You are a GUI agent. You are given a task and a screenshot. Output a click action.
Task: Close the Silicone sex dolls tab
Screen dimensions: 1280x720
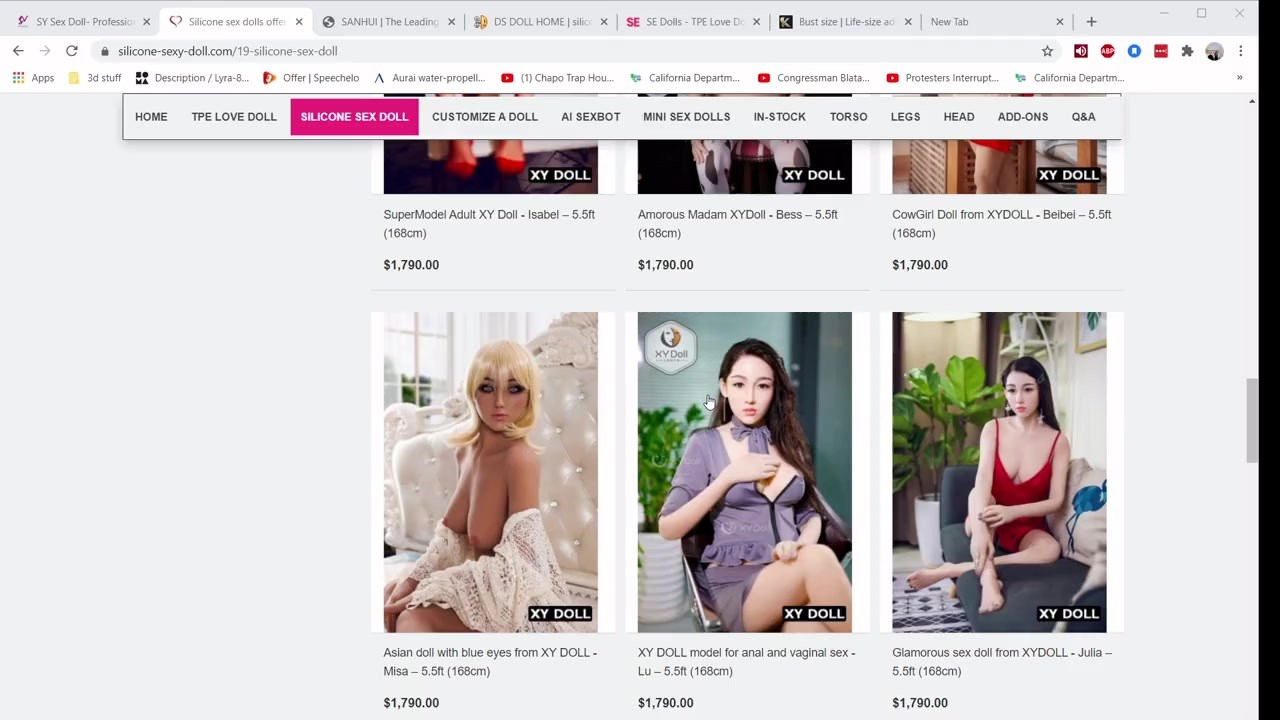[298, 21]
